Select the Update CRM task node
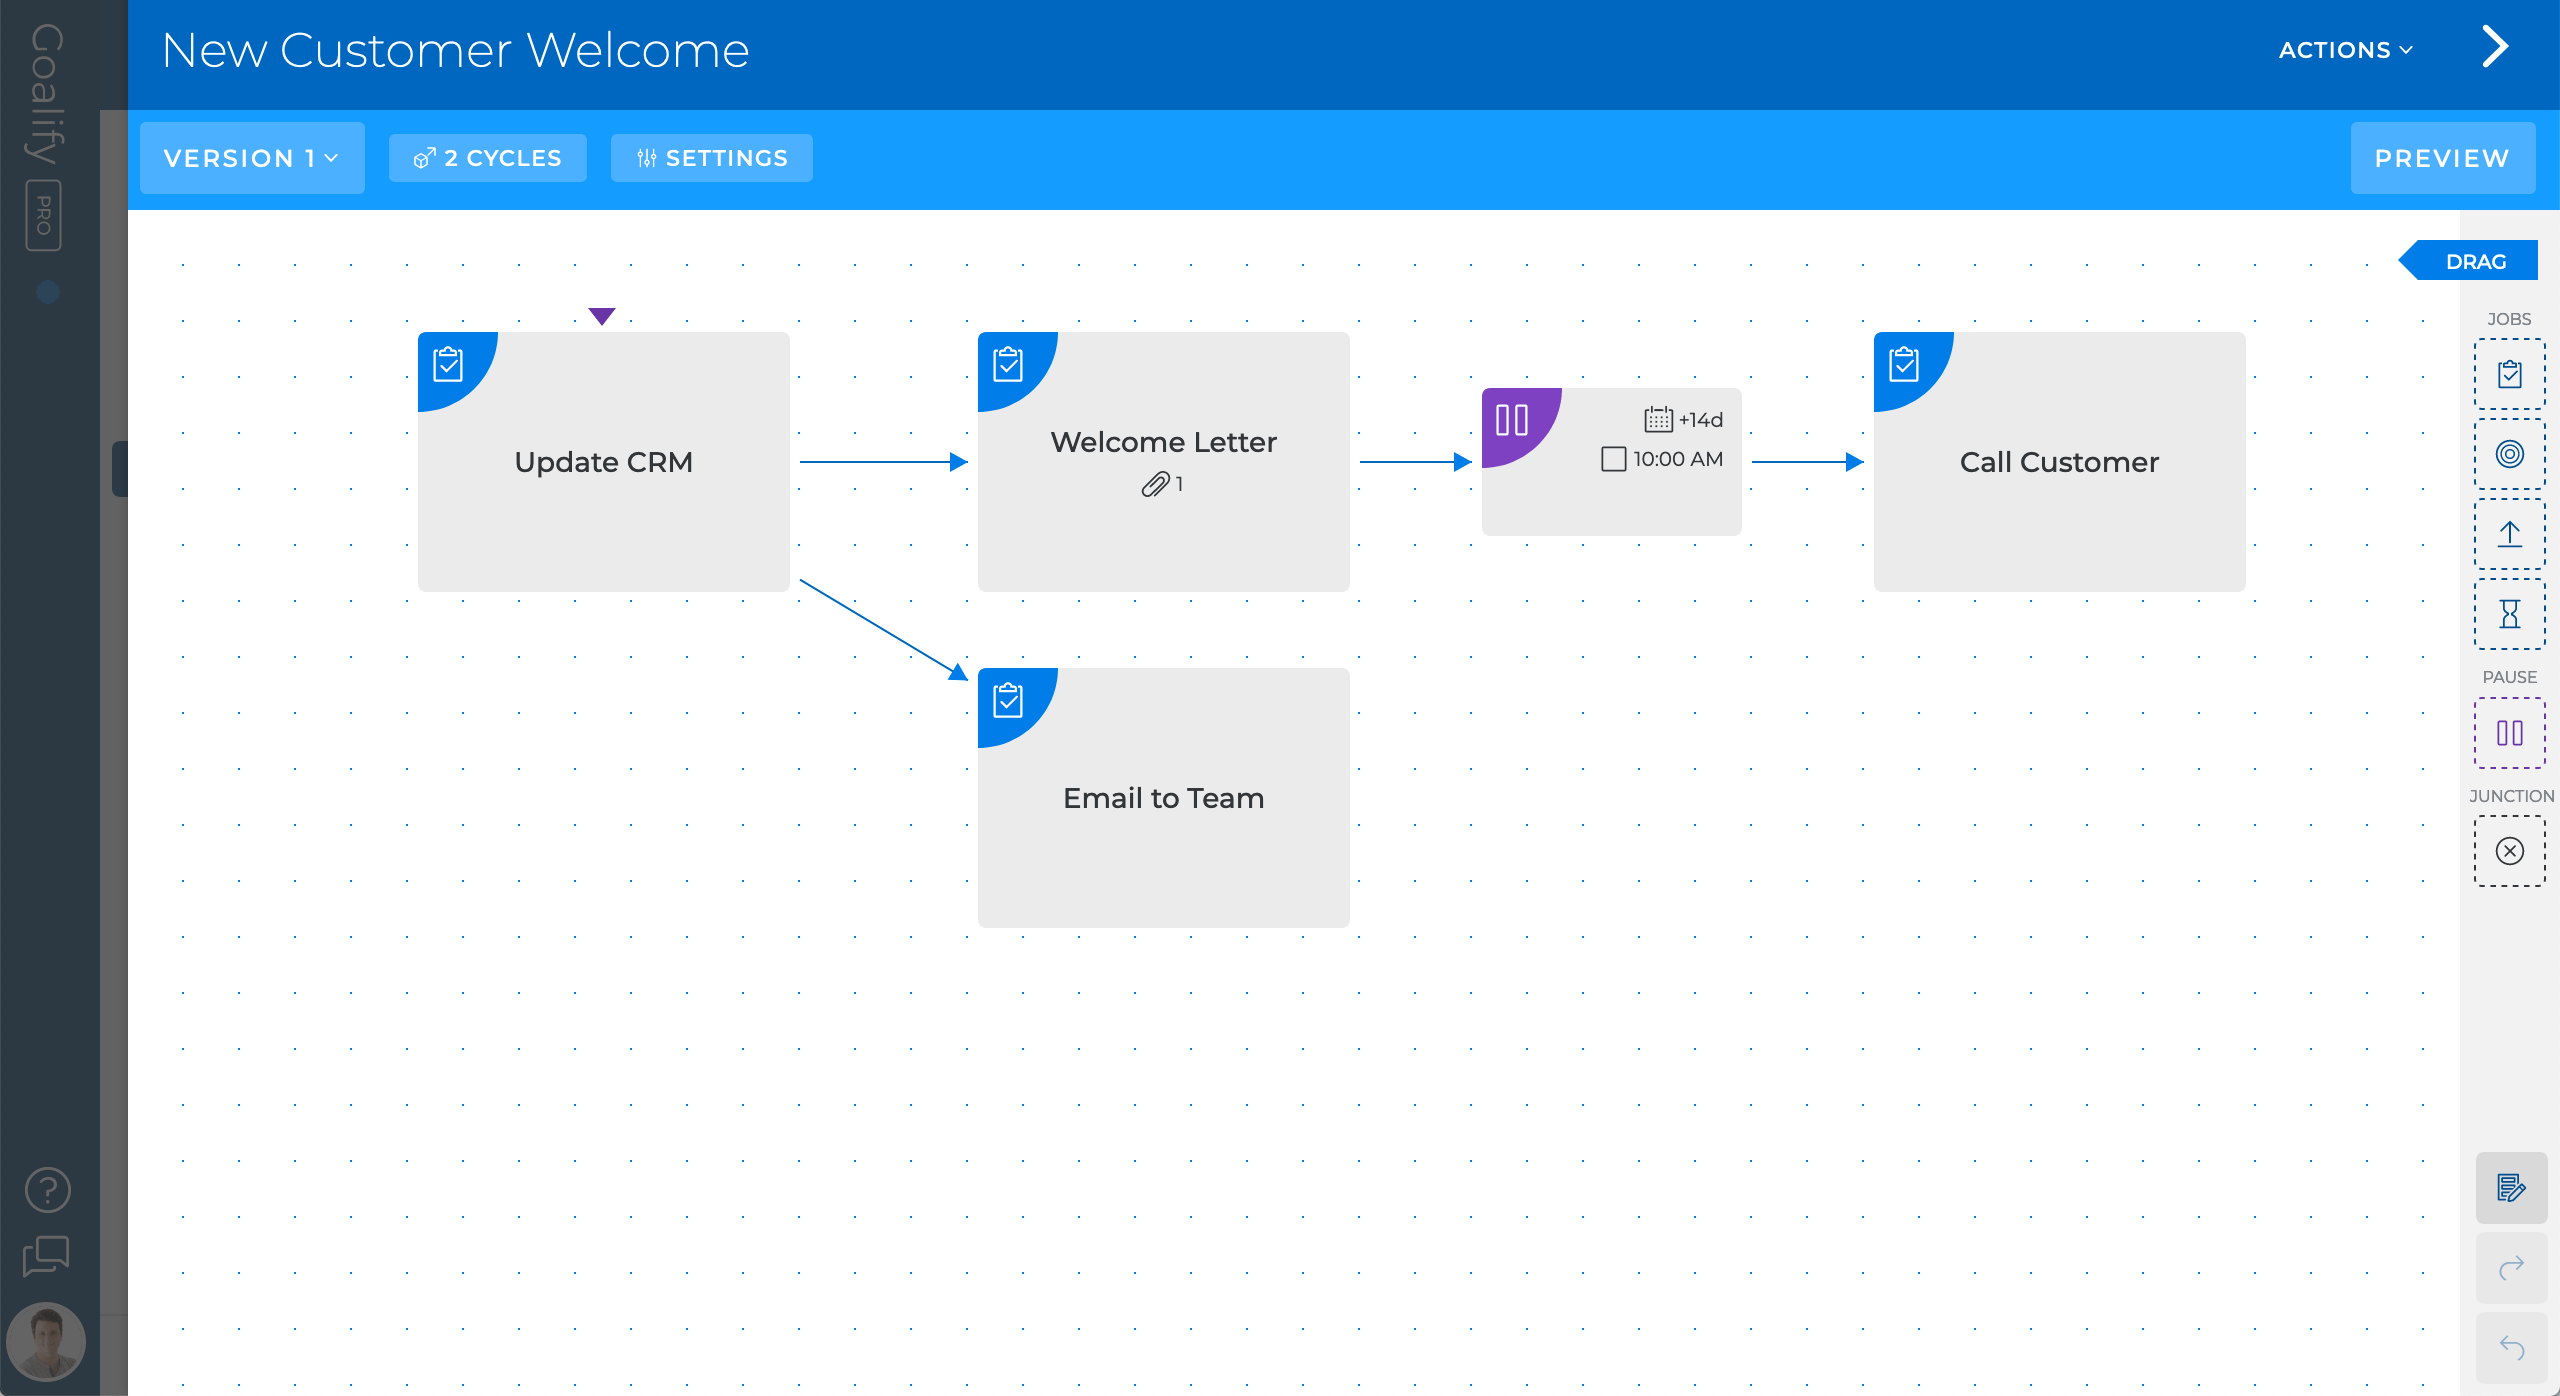Image resolution: width=2560 pixels, height=1396 pixels. tap(603, 462)
